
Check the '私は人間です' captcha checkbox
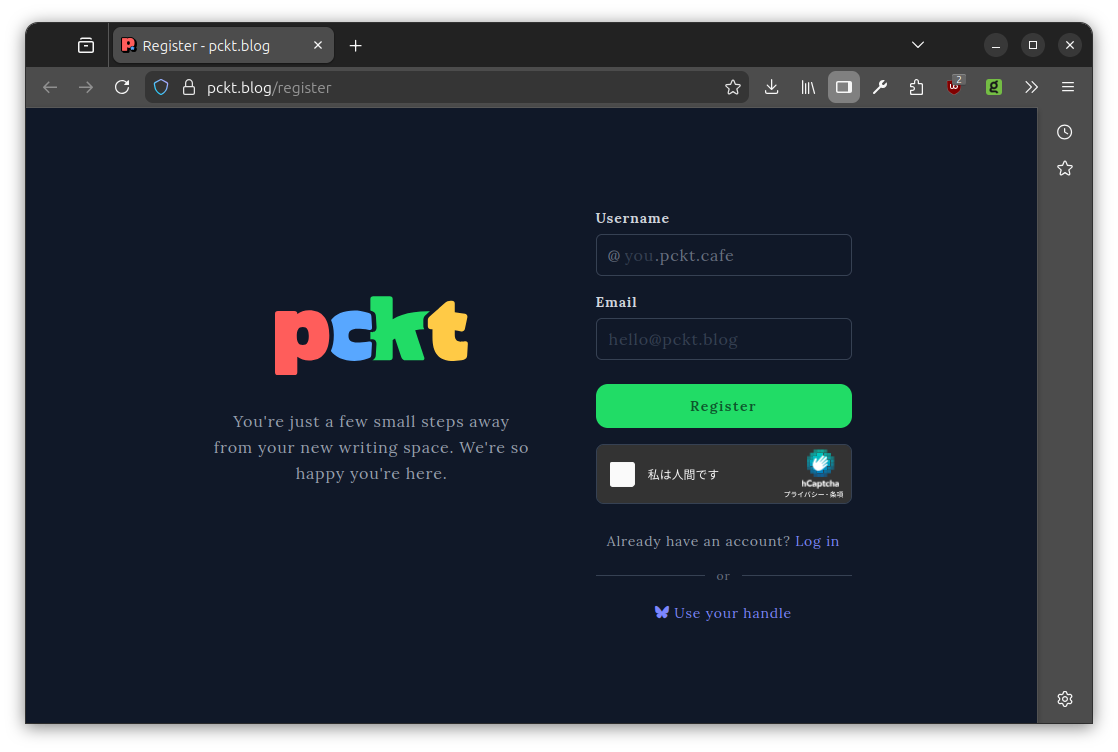622,474
